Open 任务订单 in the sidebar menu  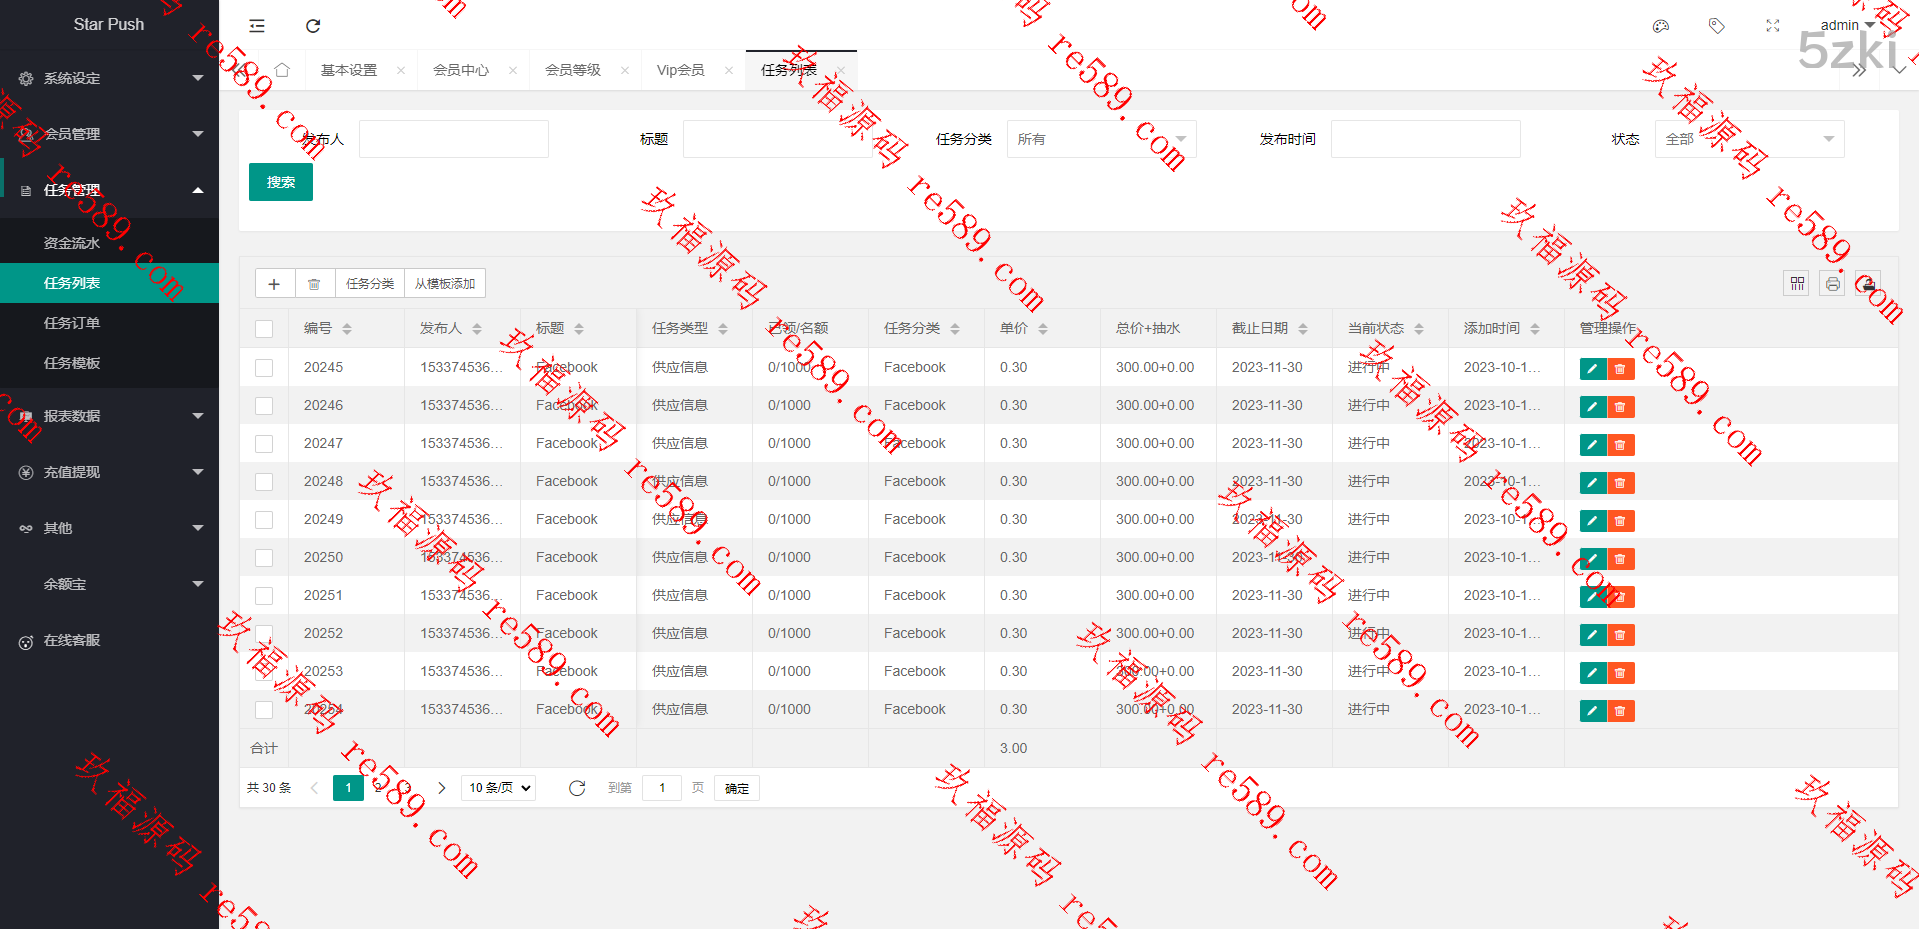(x=72, y=323)
